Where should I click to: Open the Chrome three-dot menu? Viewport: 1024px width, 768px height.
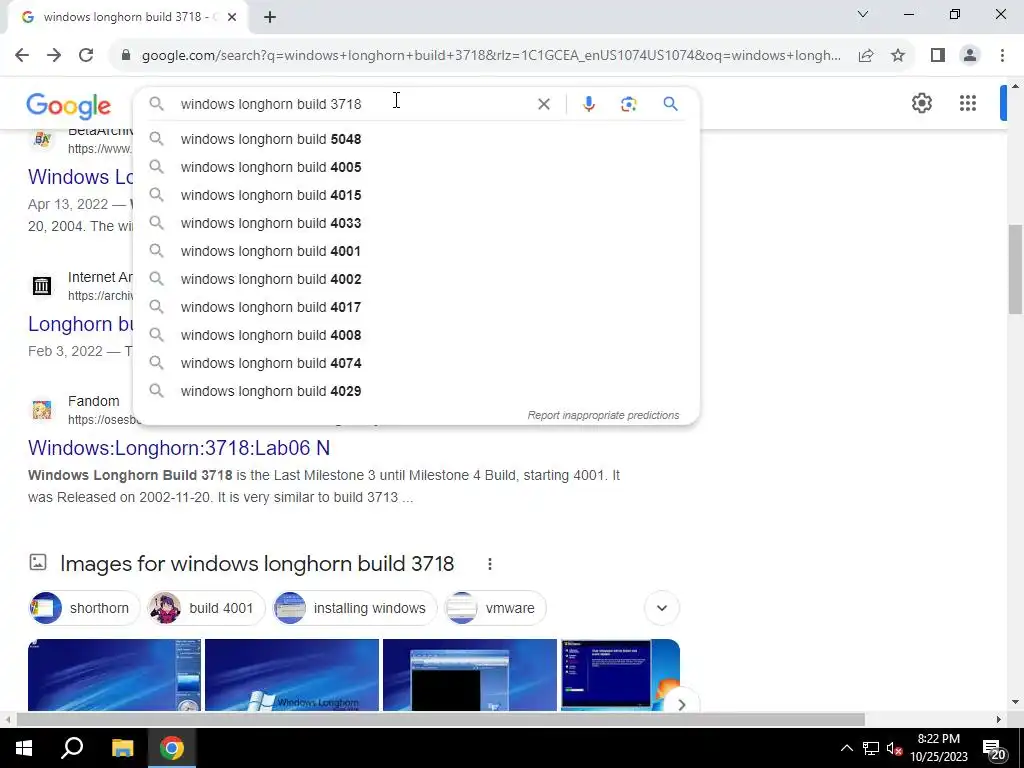(1002, 56)
